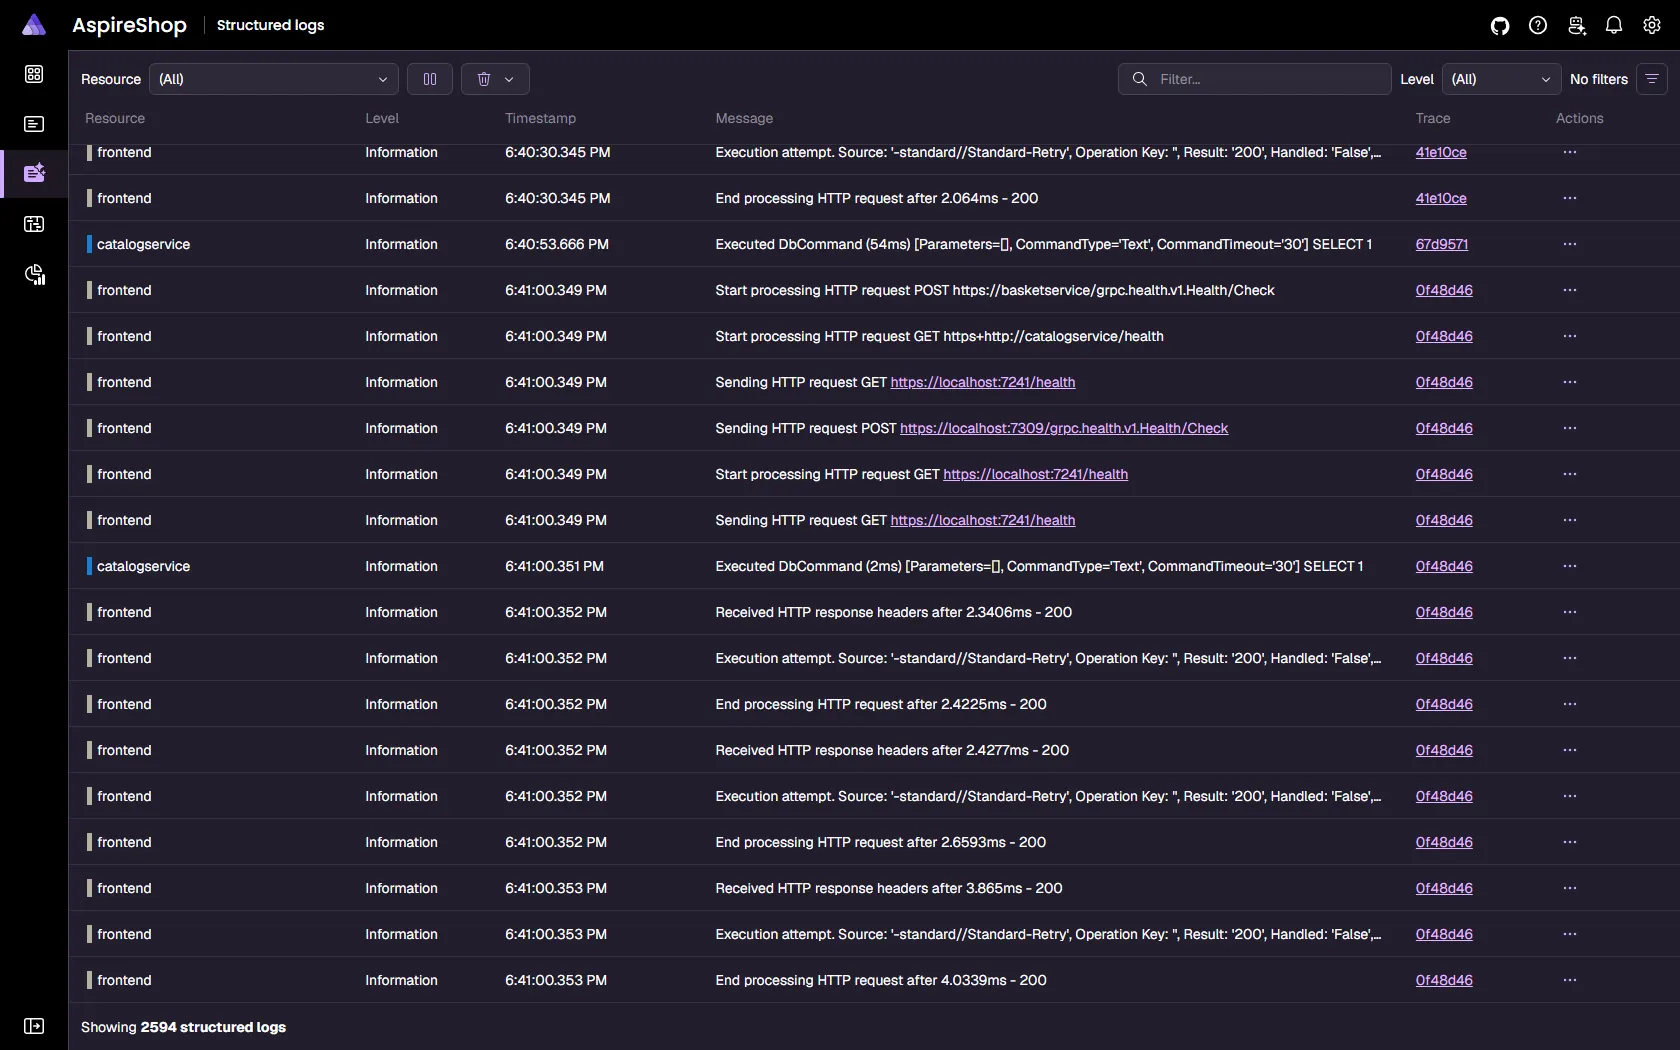The width and height of the screenshot is (1680, 1050).
Task: Select message 'Received HTTP response headers after 2.3406ms - 200'
Action: tap(893, 612)
